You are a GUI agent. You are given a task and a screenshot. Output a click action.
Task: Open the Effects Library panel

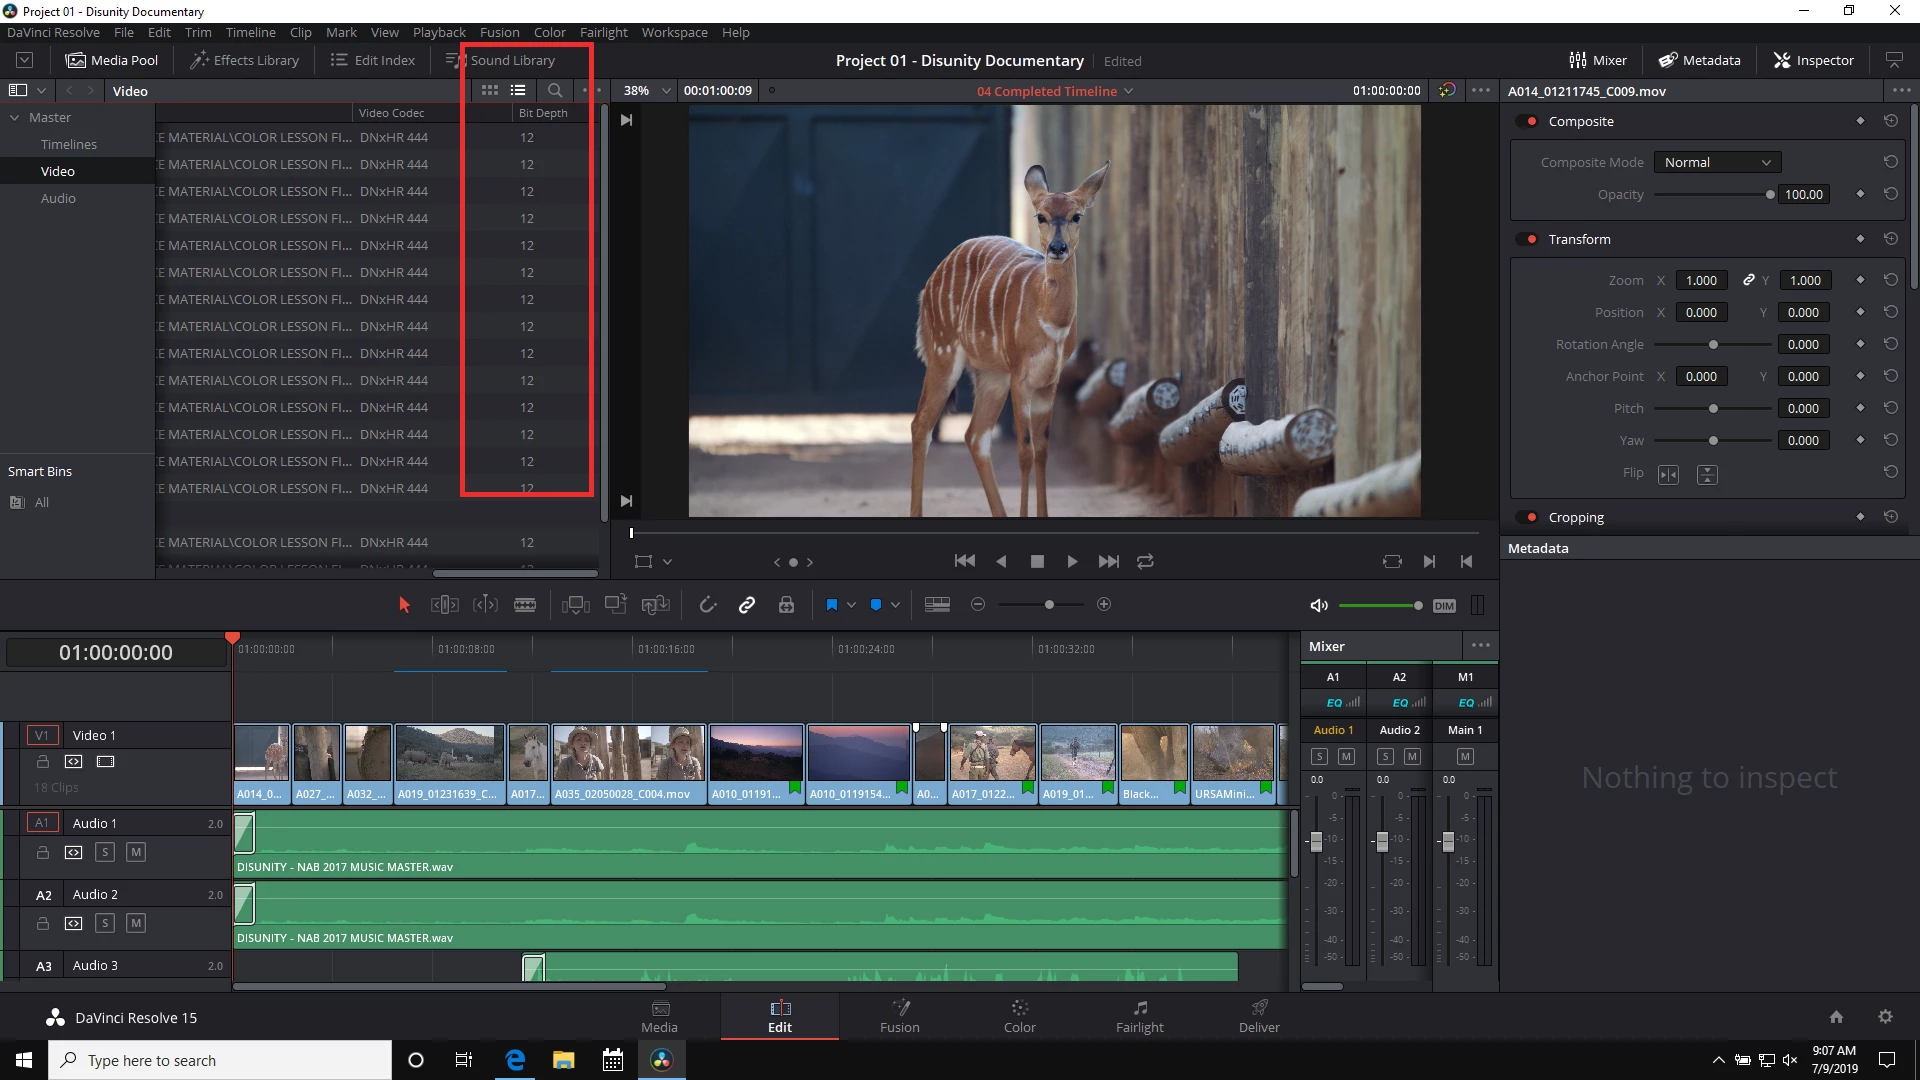pos(245,60)
